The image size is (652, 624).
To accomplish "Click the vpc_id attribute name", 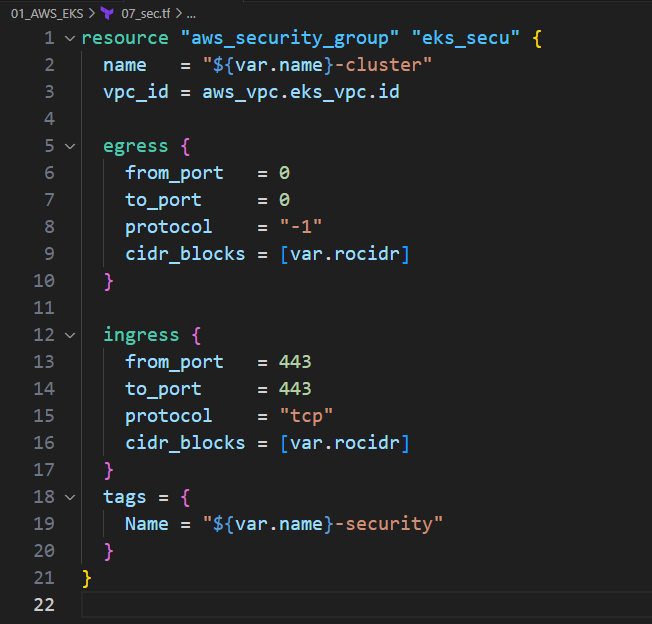I will (x=136, y=92).
